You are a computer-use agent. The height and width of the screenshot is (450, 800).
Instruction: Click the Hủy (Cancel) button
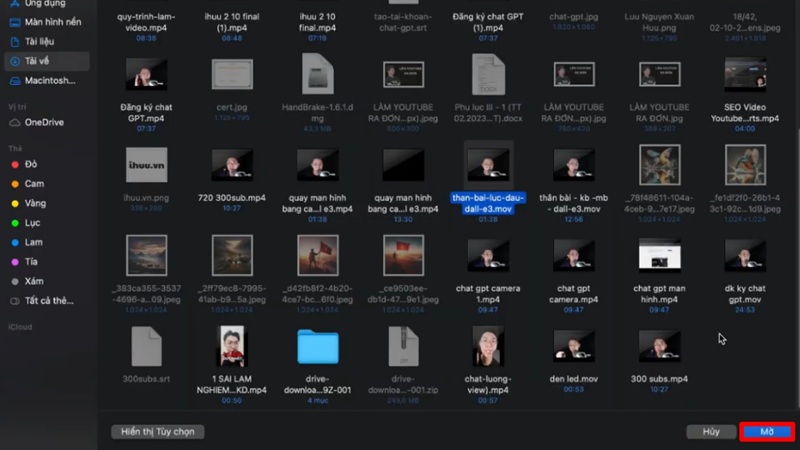click(x=711, y=431)
